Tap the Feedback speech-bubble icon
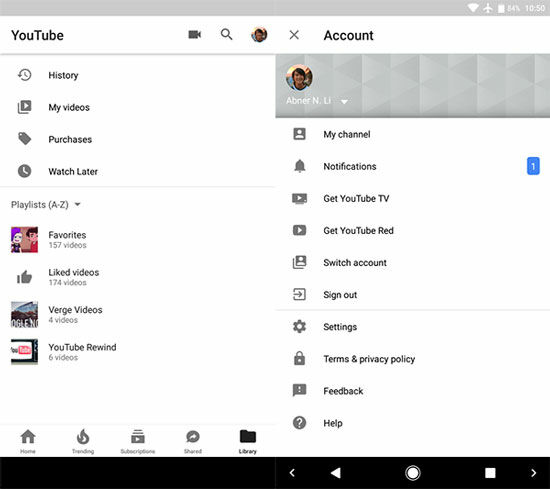 coord(299,390)
